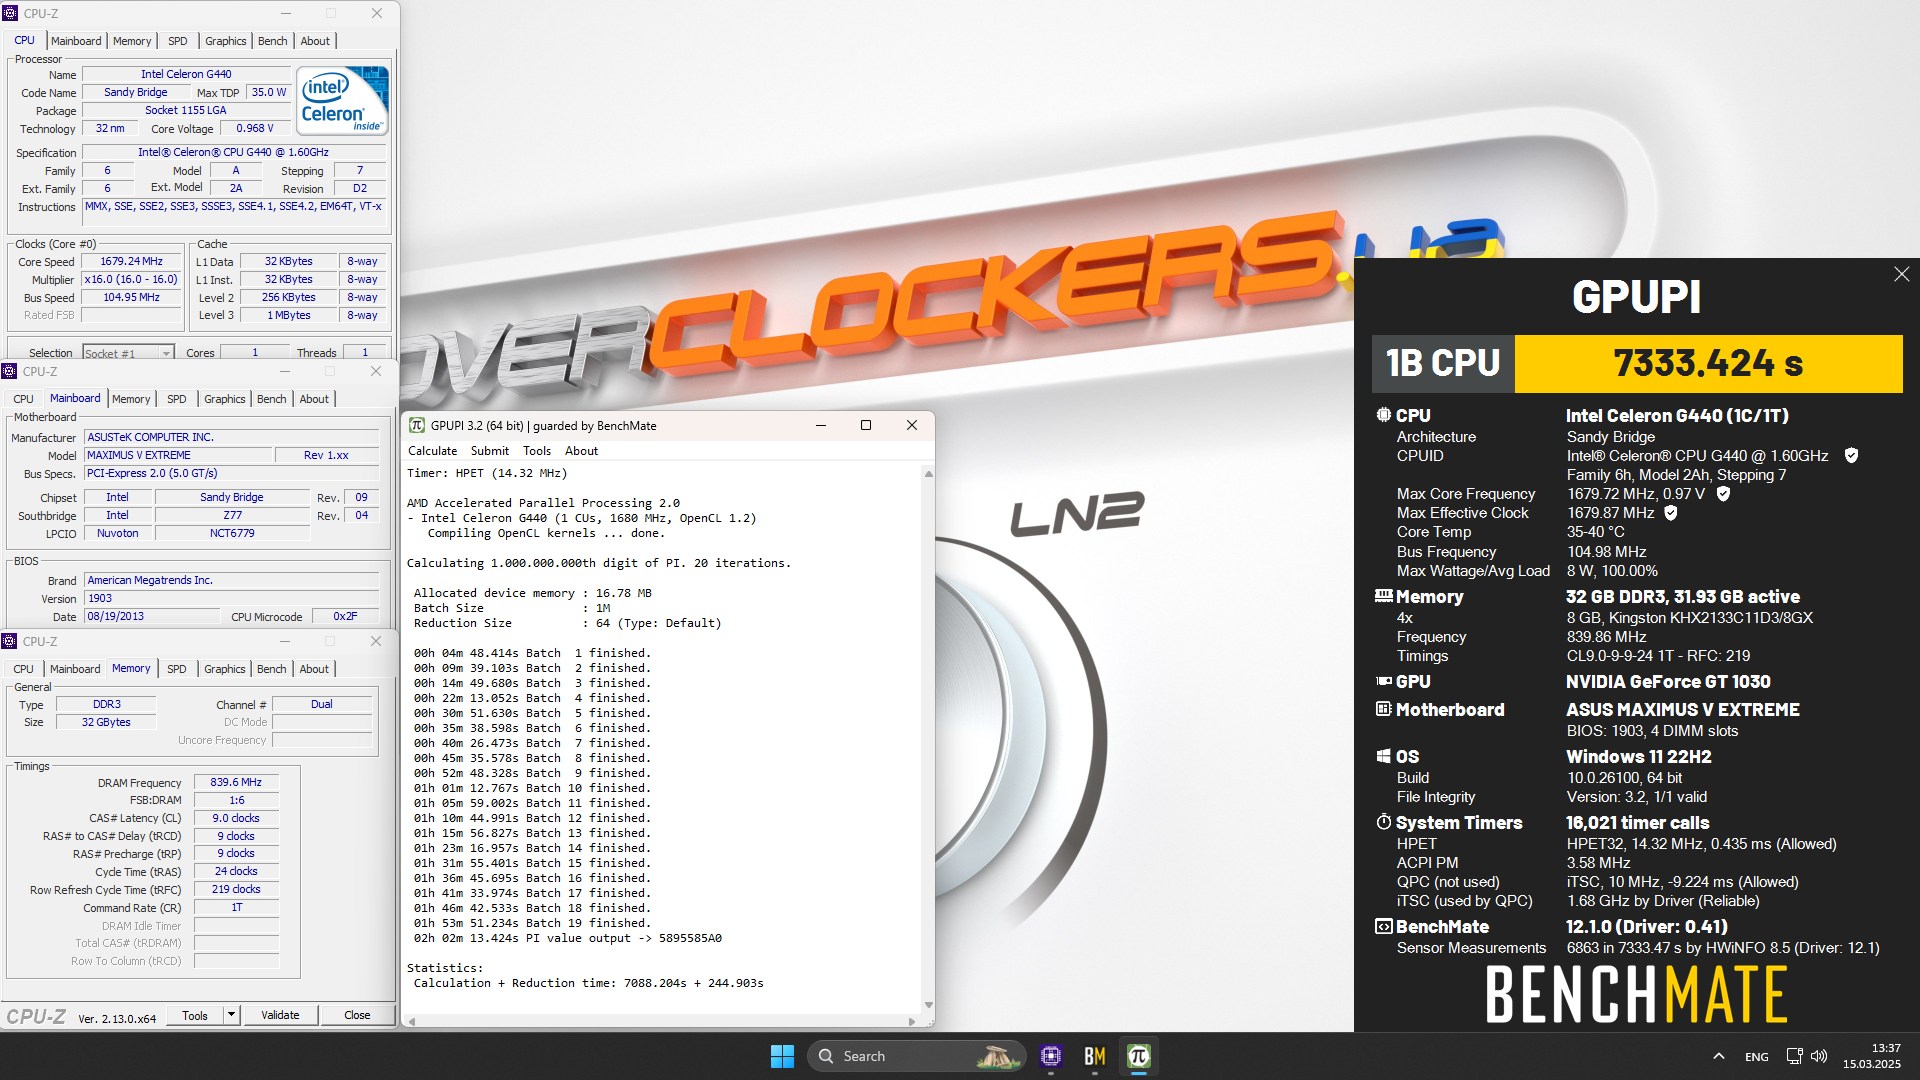Image resolution: width=1920 pixels, height=1080 pixels.
Task: Open About tab in top CPU-Z window
Action: 315,41
